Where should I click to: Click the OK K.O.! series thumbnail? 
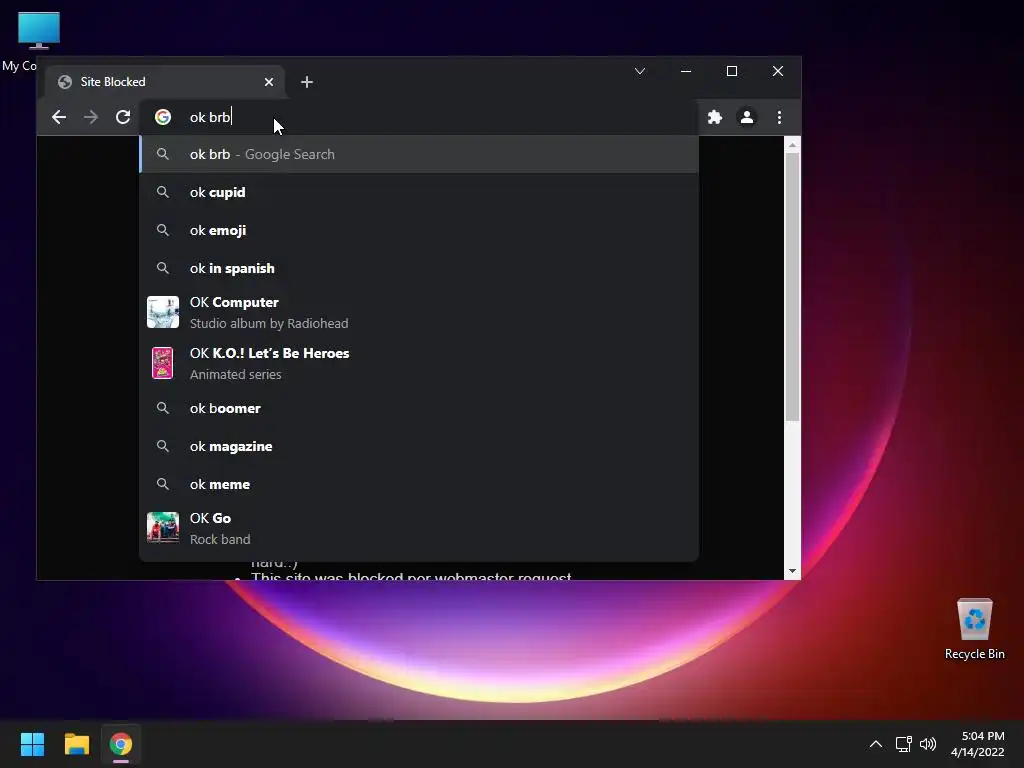click(x=163, y=363)
